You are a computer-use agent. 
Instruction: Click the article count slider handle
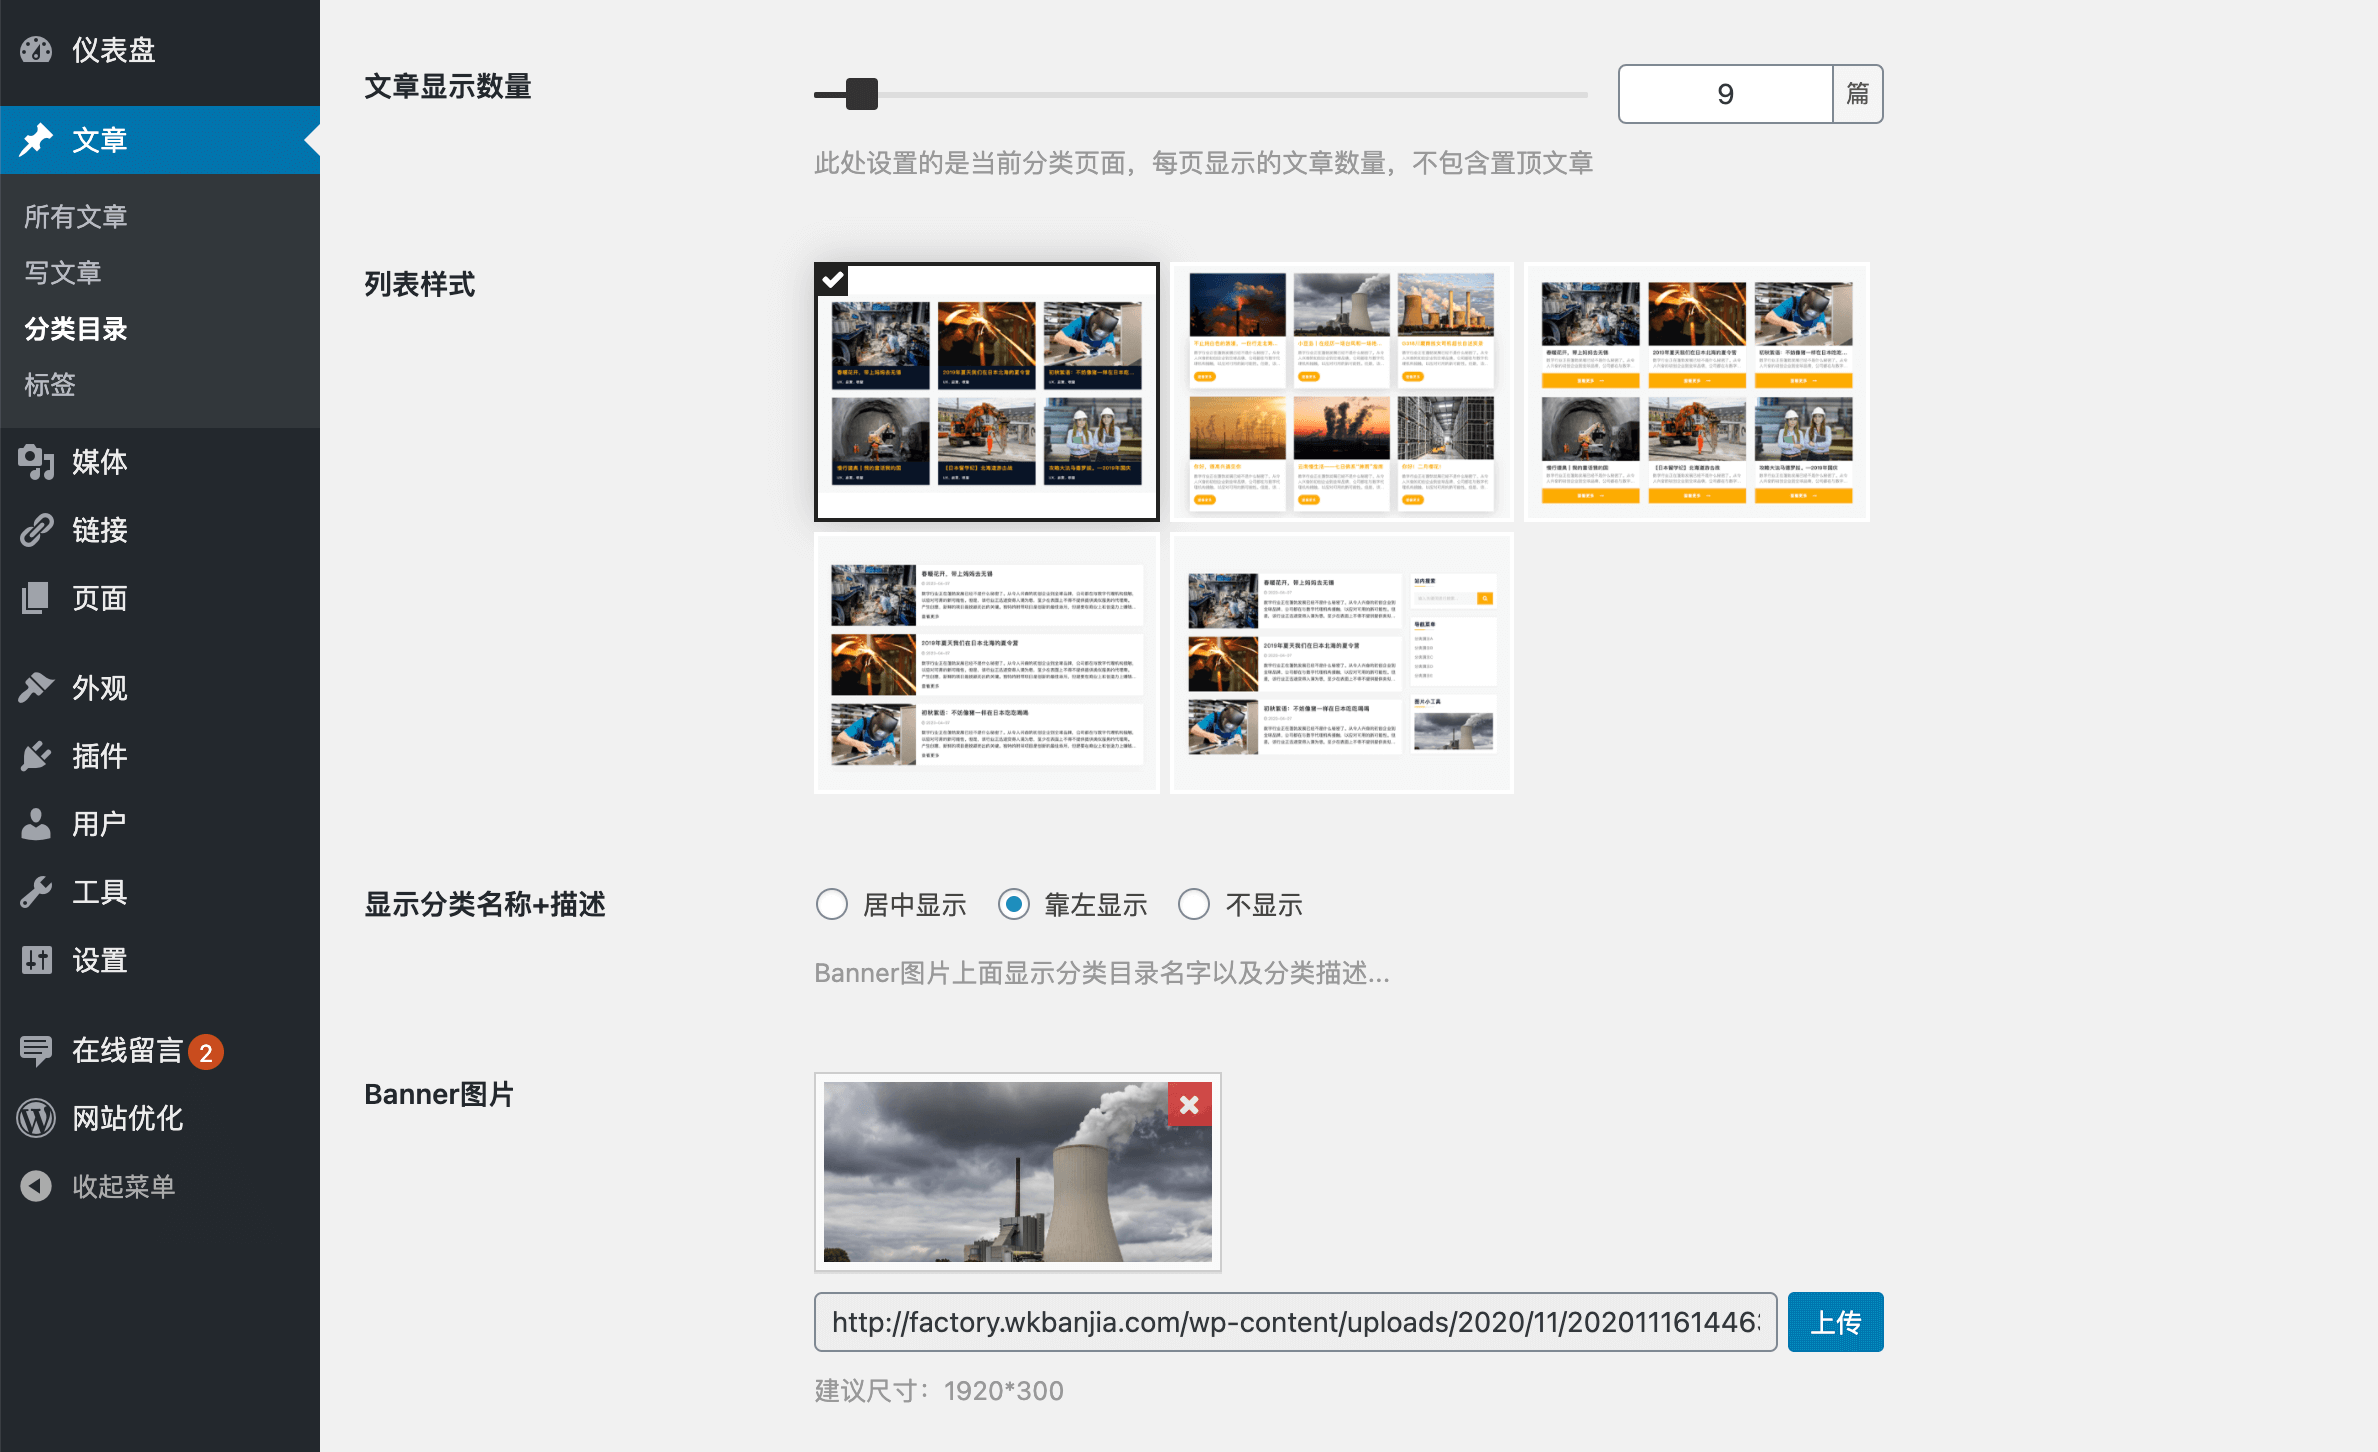861,94
